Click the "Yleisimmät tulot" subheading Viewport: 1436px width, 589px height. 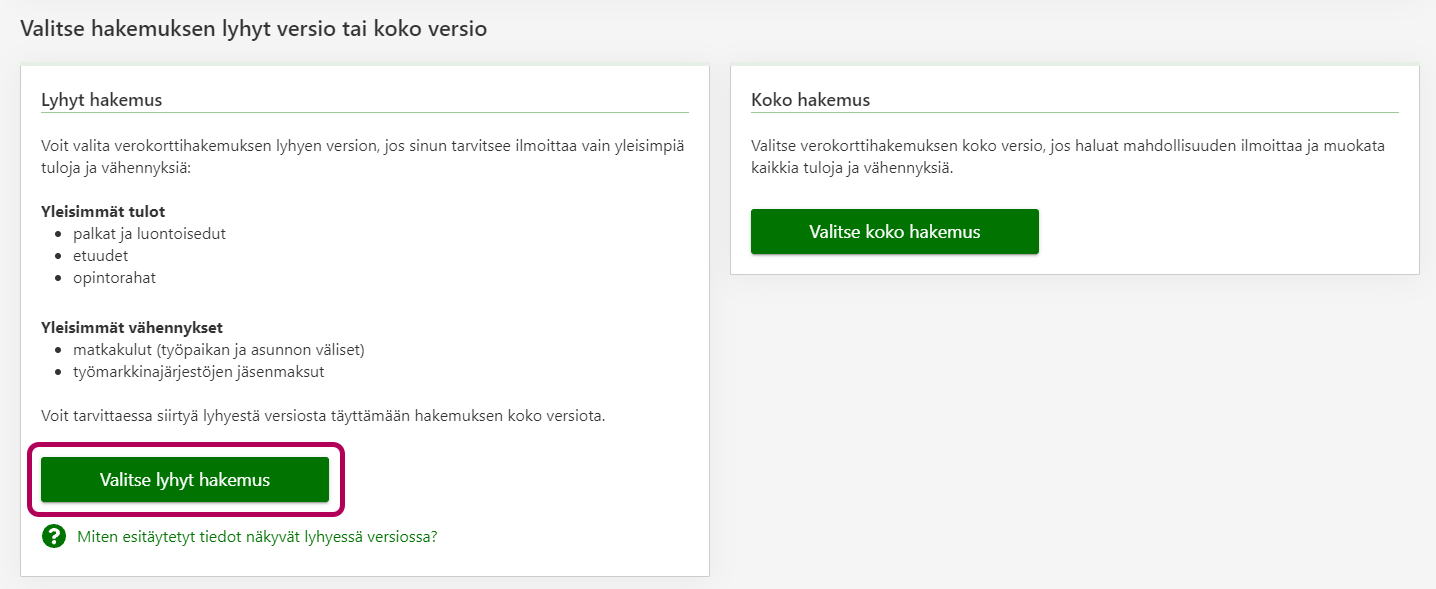tap(103, 212)
